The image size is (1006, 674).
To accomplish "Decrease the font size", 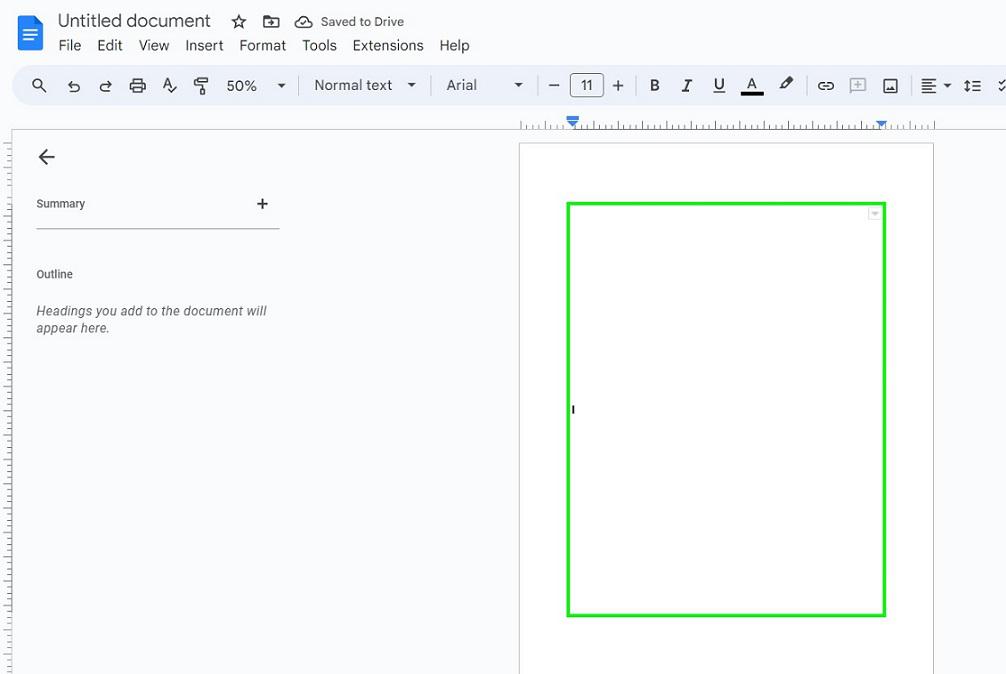I will point(554,85).
